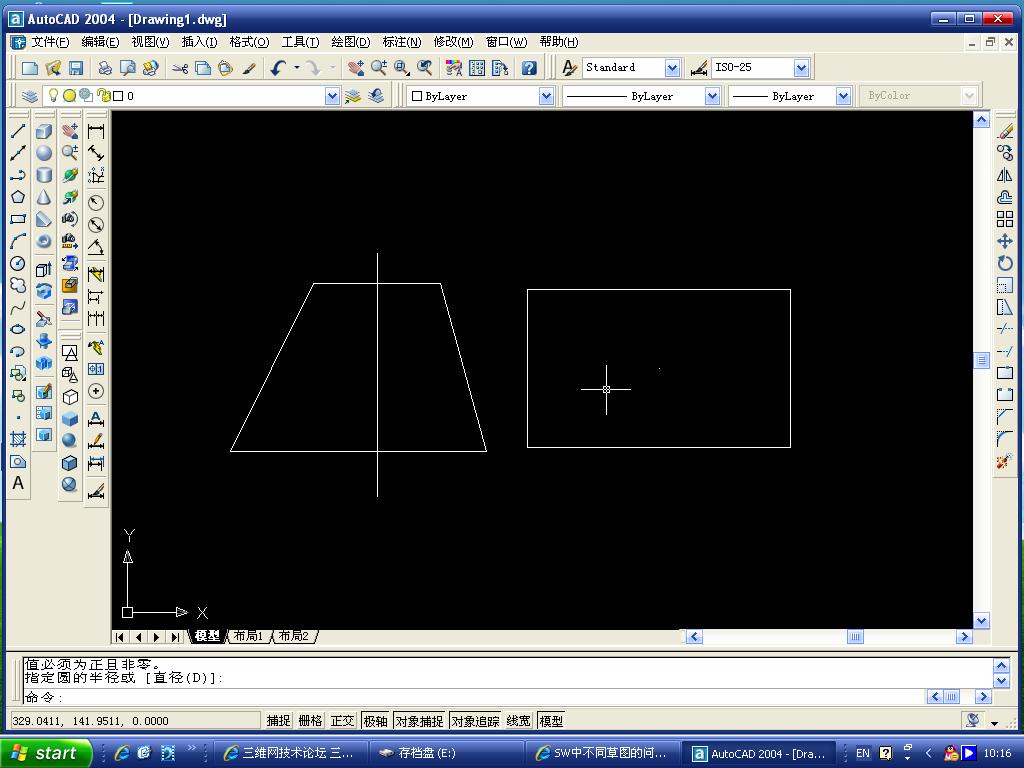Select the Line tool in draw toolbar

[x=18, y=131]
